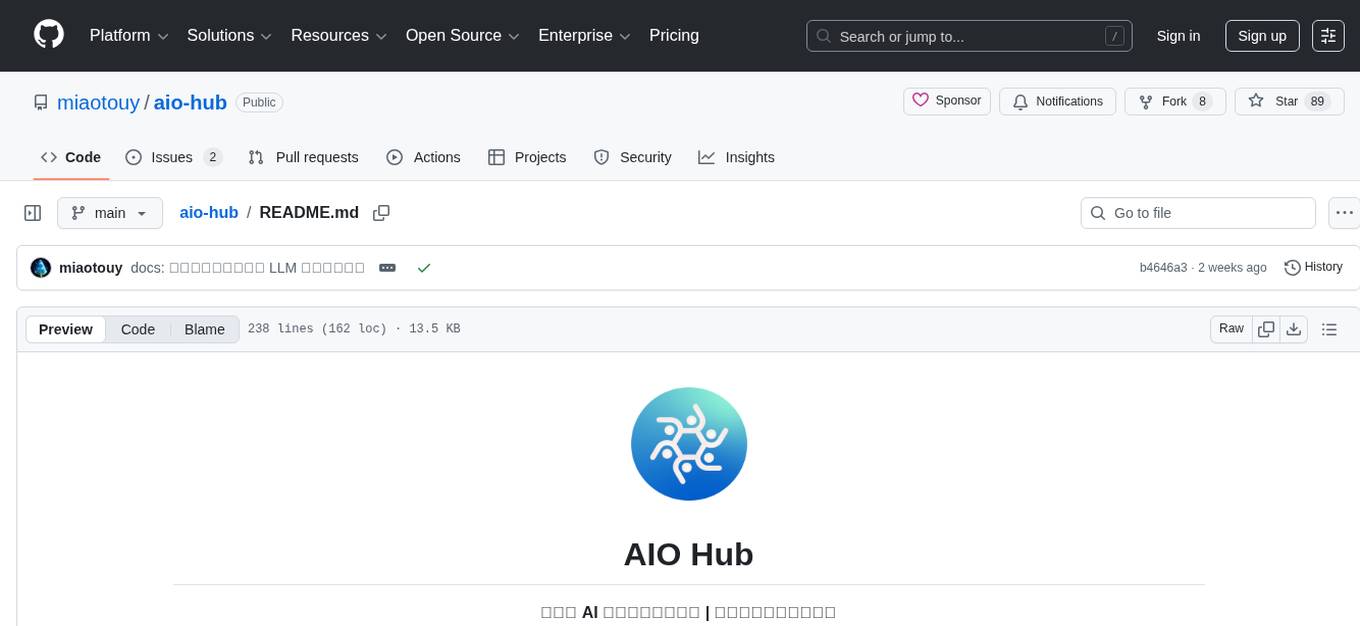Expand the Open Source navigation menu
Image resolution: width=1360 pixels, height=626 pixels.
point(461,35)
